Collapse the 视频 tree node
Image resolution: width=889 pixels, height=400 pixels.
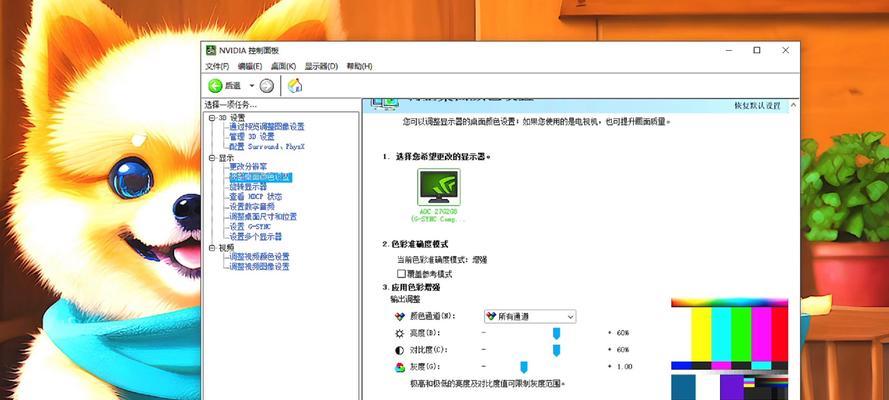coord(212,248)
